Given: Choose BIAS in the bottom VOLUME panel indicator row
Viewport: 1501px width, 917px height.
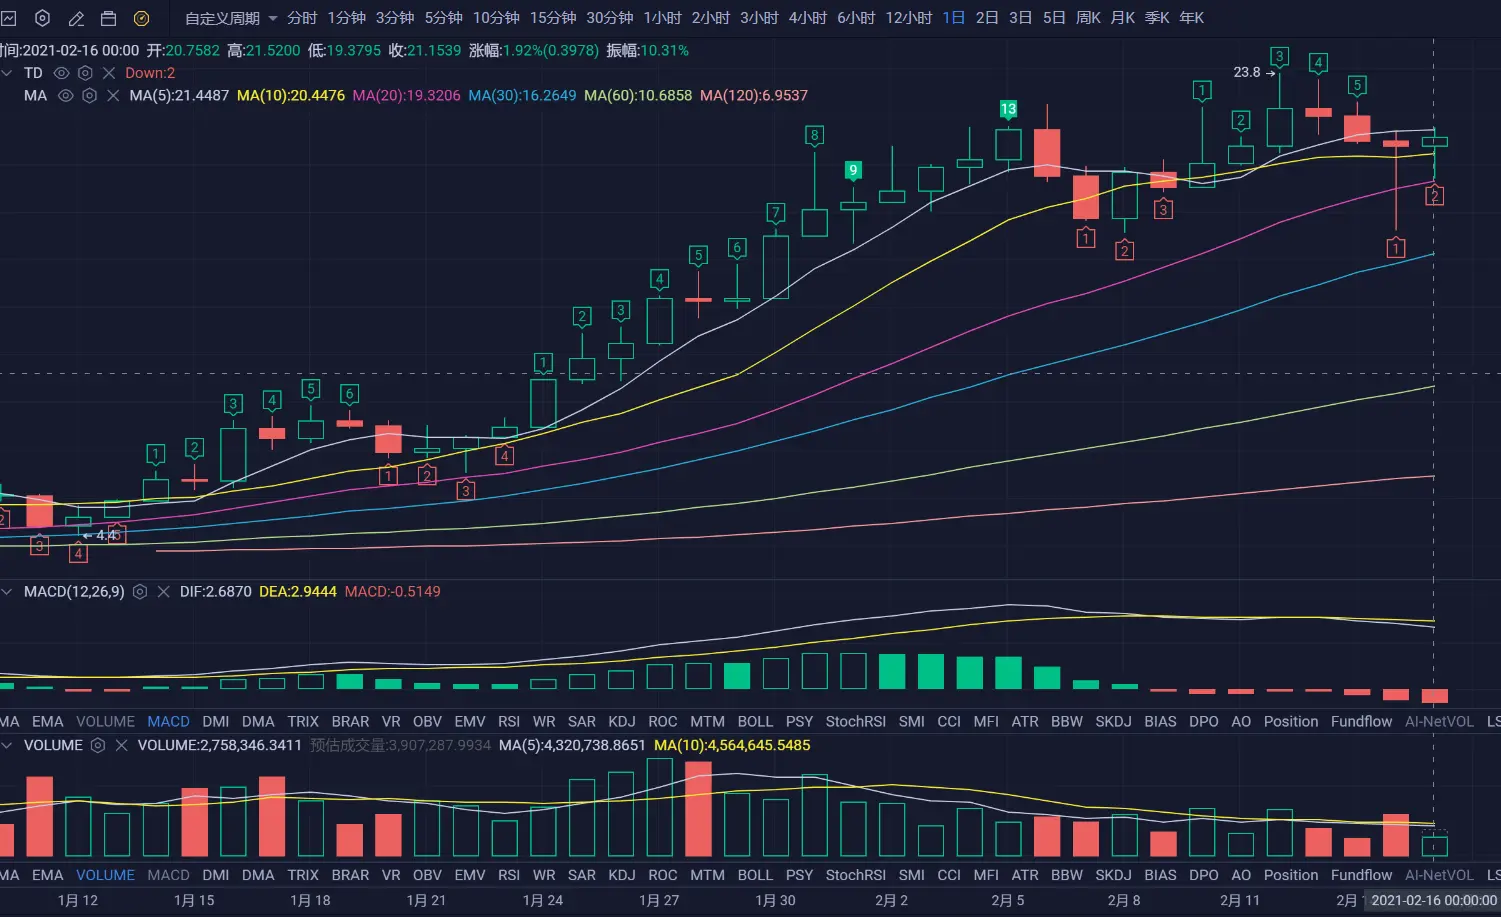Looking at the screenshot, I should (x=1160, y=876).
